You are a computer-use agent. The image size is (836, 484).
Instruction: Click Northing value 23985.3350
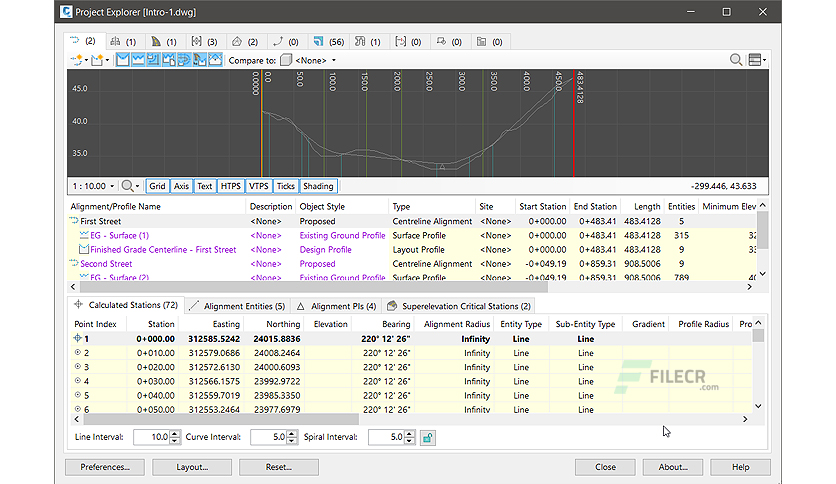(x=277, y=396)
